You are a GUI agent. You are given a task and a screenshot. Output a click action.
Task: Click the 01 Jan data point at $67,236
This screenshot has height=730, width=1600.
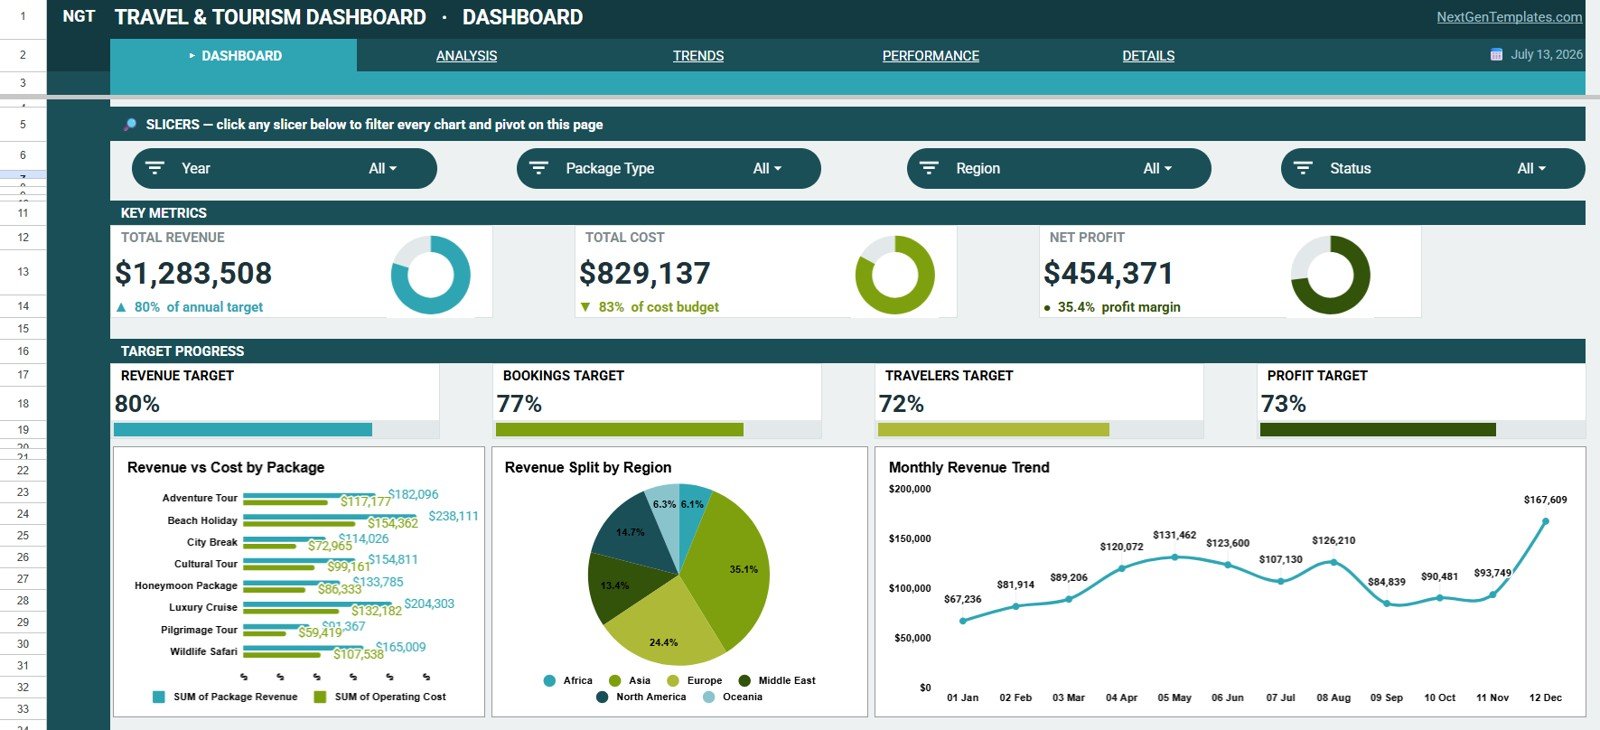pos(963,621)
